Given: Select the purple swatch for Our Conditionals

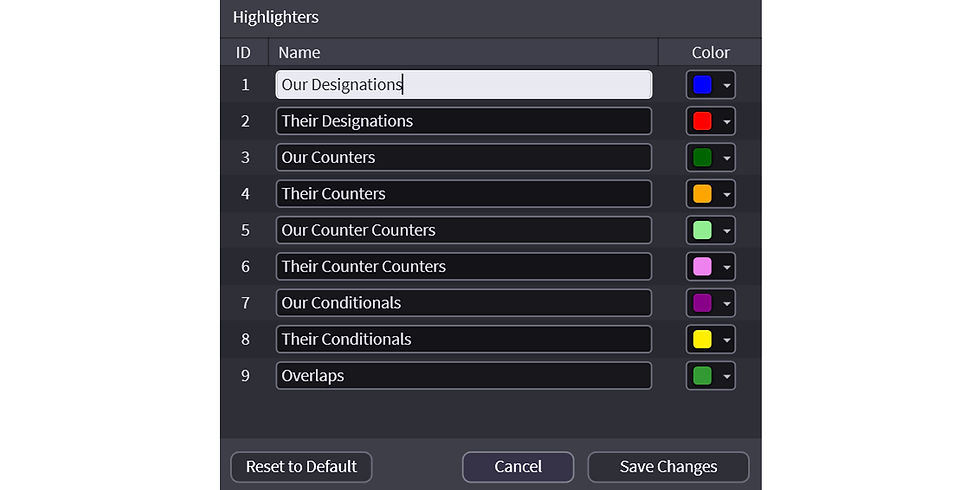Looking at the screenshot, I should click(x=702, y=302).
